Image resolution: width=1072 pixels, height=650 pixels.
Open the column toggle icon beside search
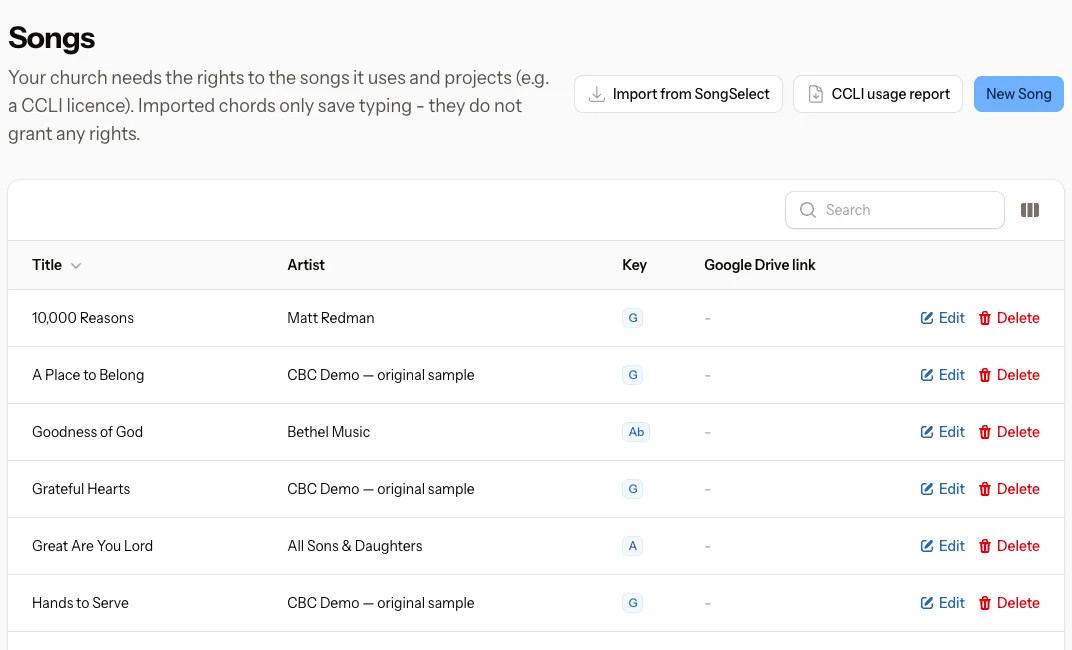click(x=1030, y=210)
